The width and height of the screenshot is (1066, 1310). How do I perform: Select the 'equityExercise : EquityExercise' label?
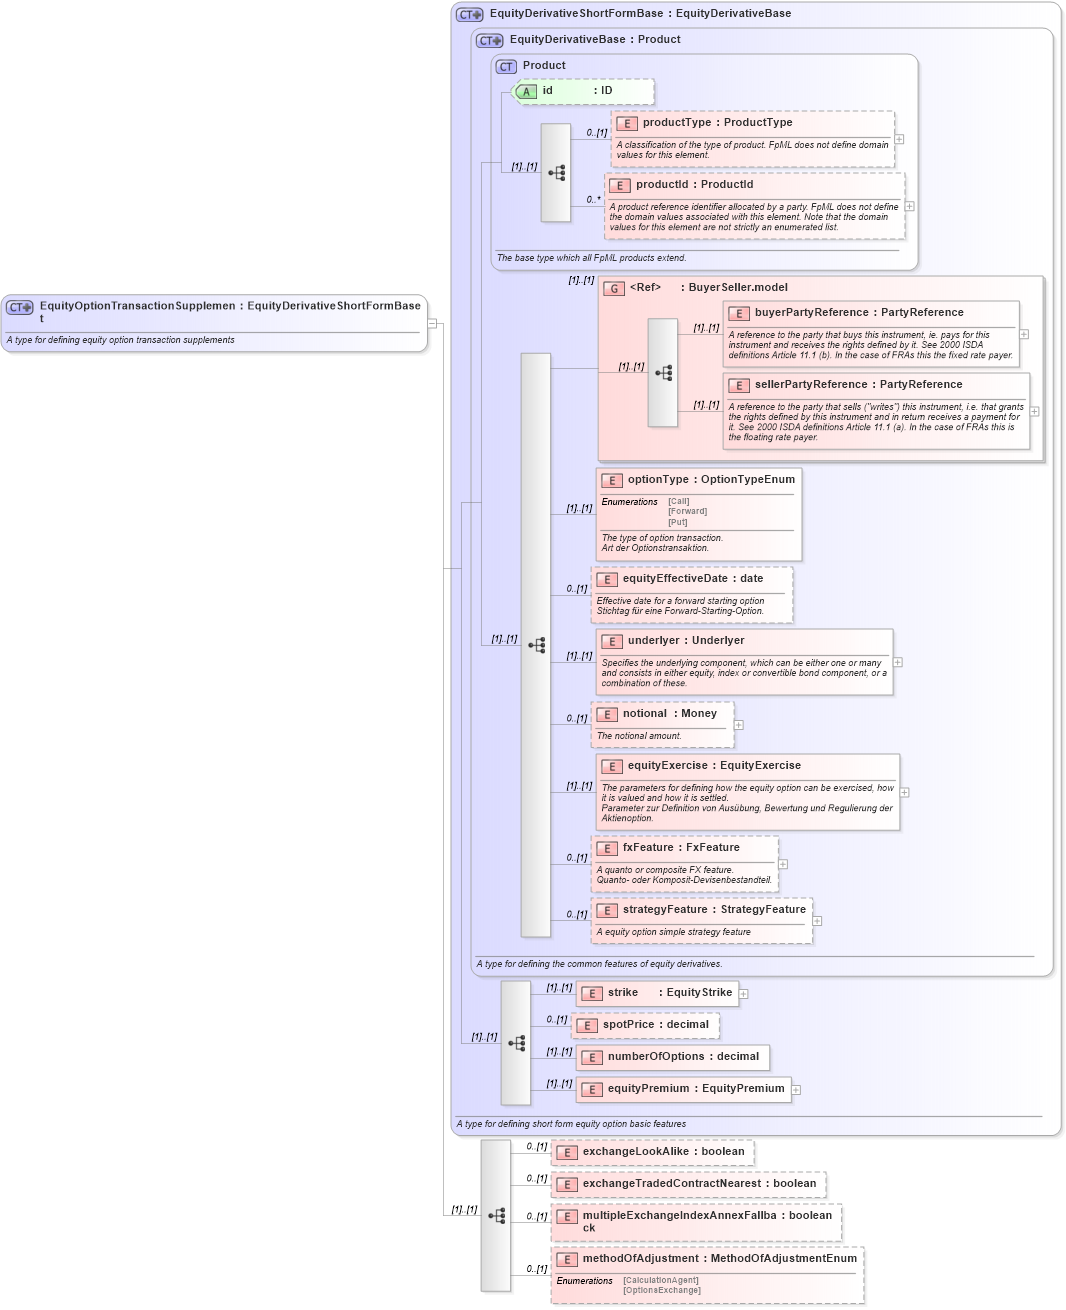coord(714,766)
